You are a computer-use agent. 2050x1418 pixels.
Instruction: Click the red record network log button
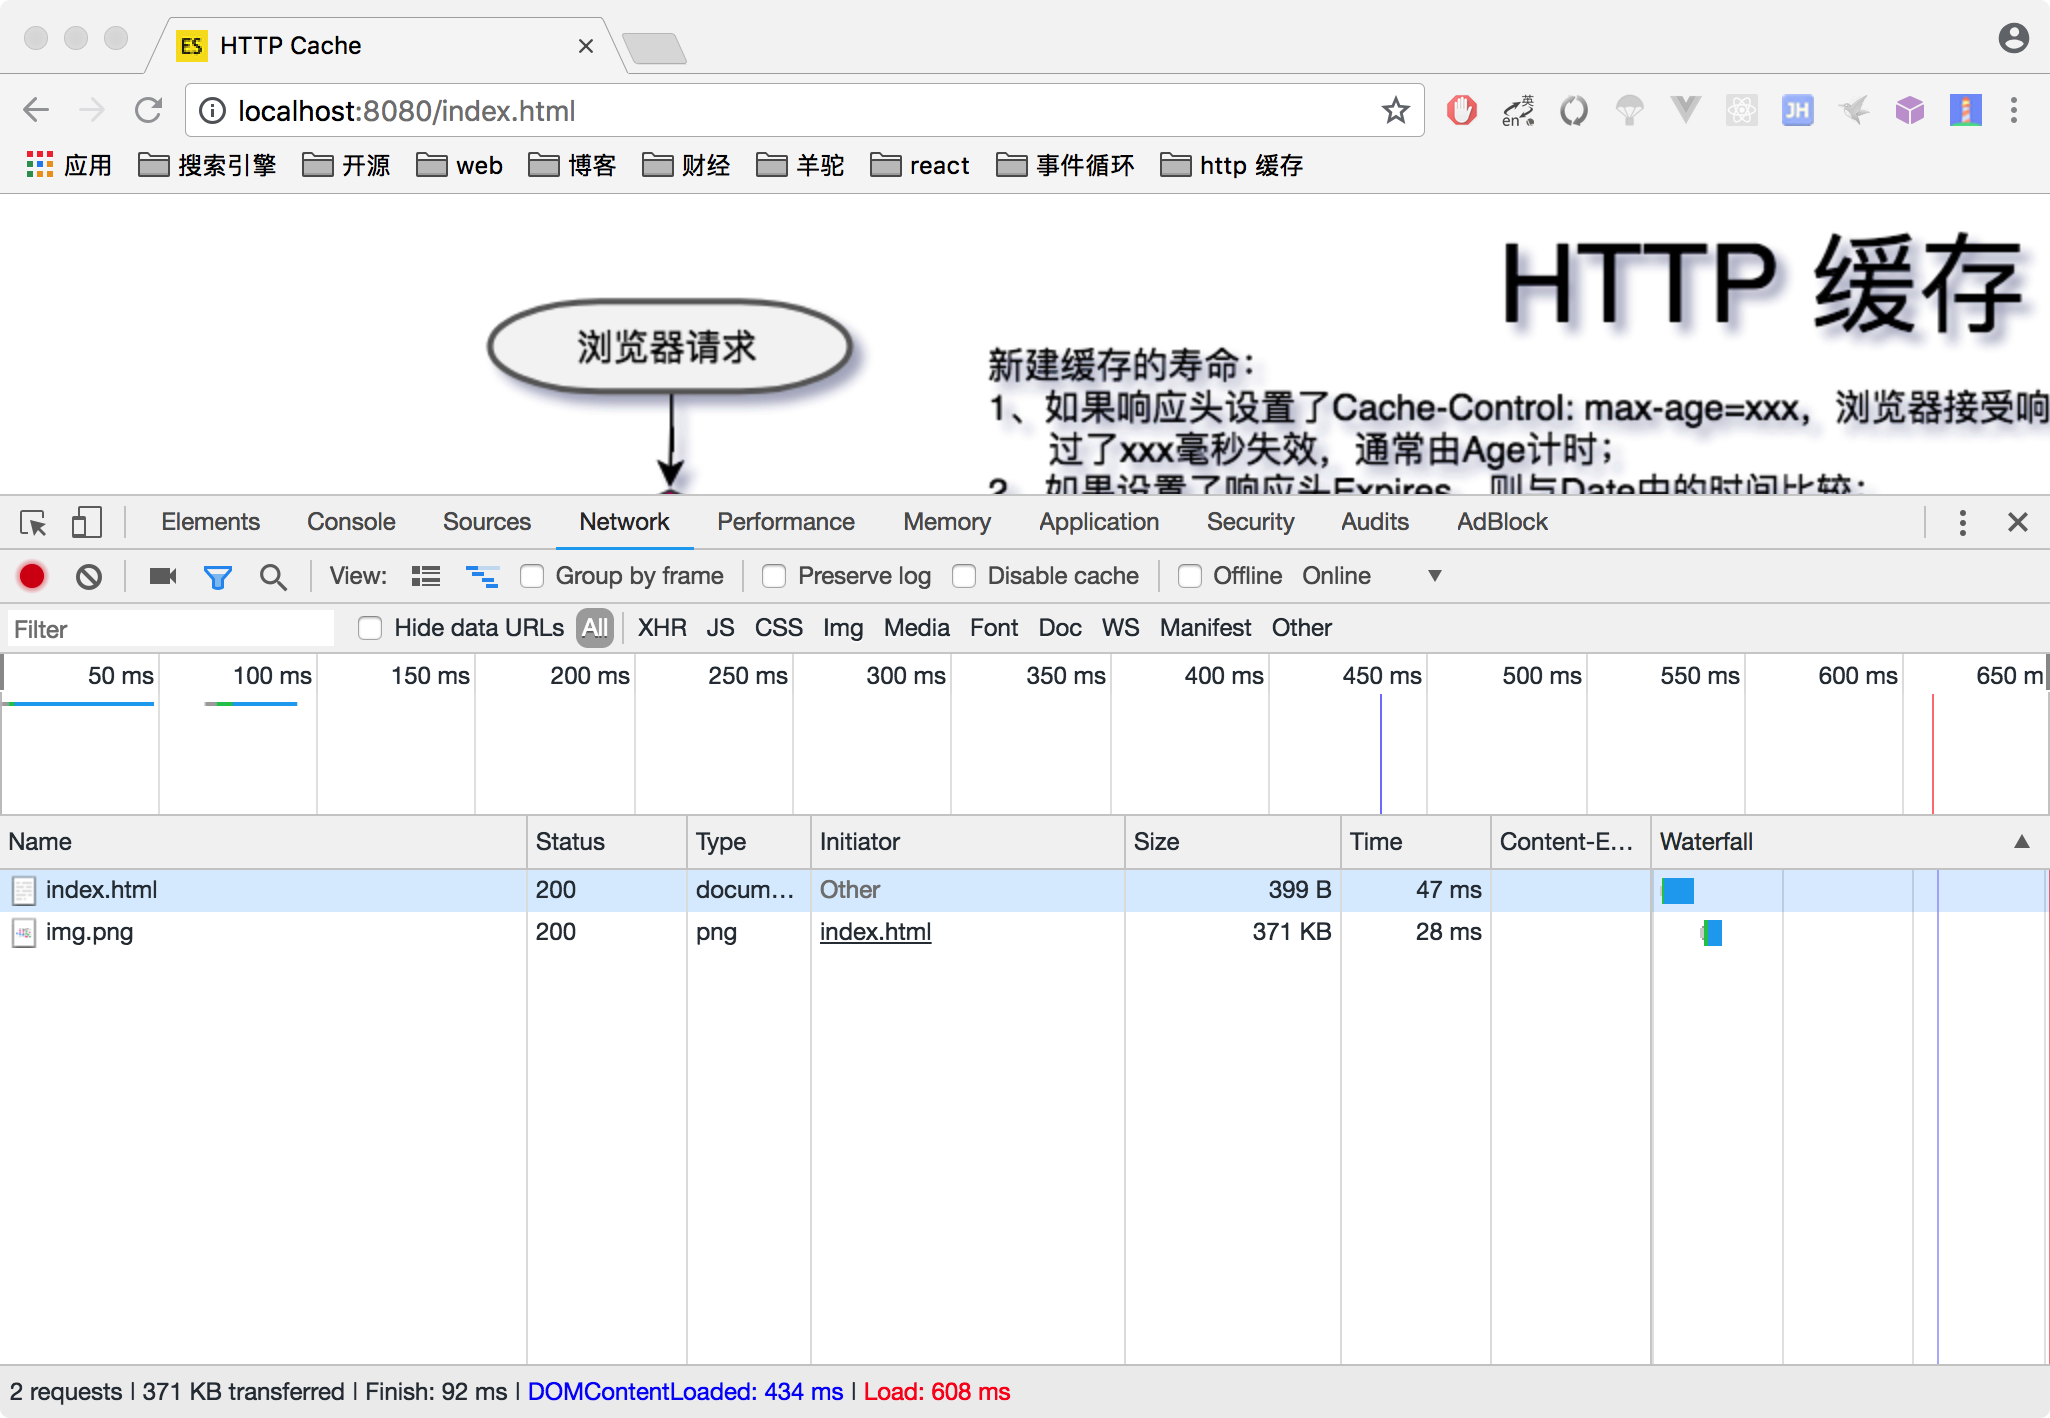(x=32, y=576)
